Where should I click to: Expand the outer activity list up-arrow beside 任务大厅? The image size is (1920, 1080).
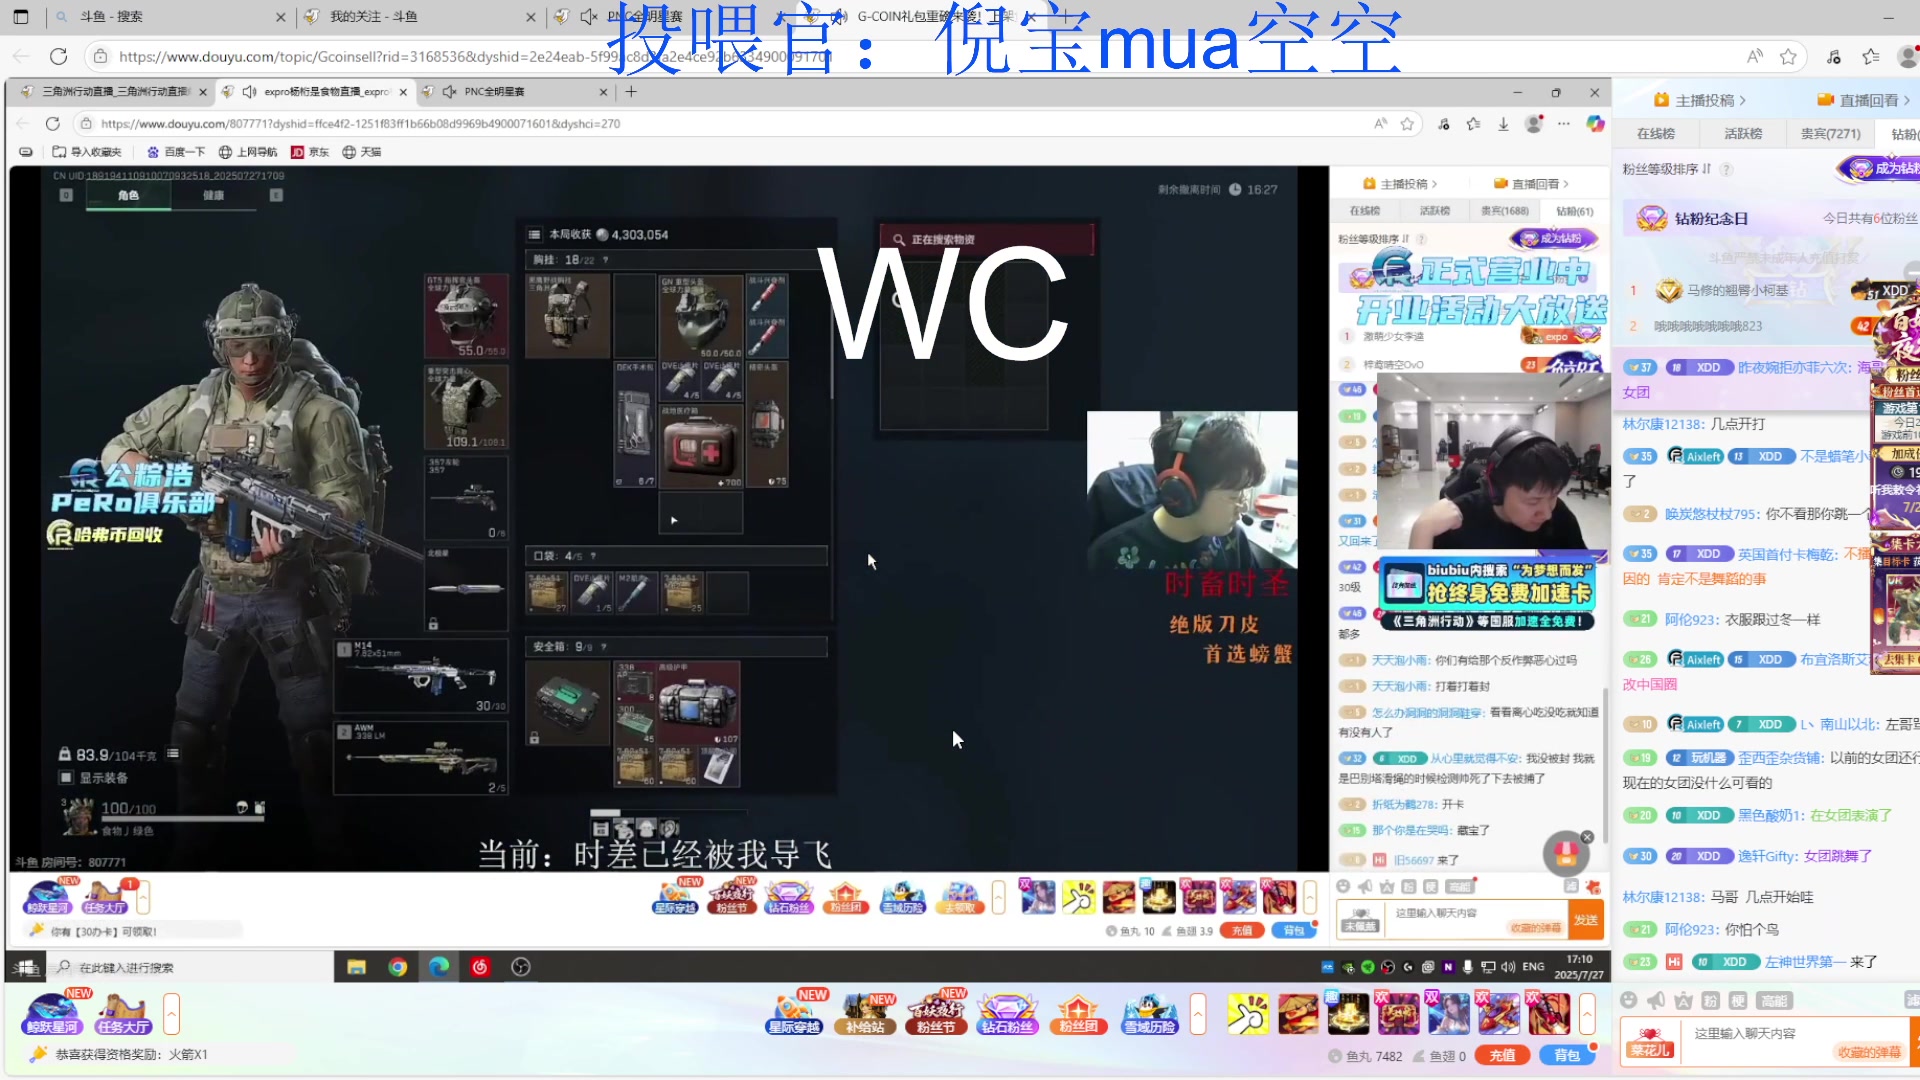click(x=171, y=1014)
